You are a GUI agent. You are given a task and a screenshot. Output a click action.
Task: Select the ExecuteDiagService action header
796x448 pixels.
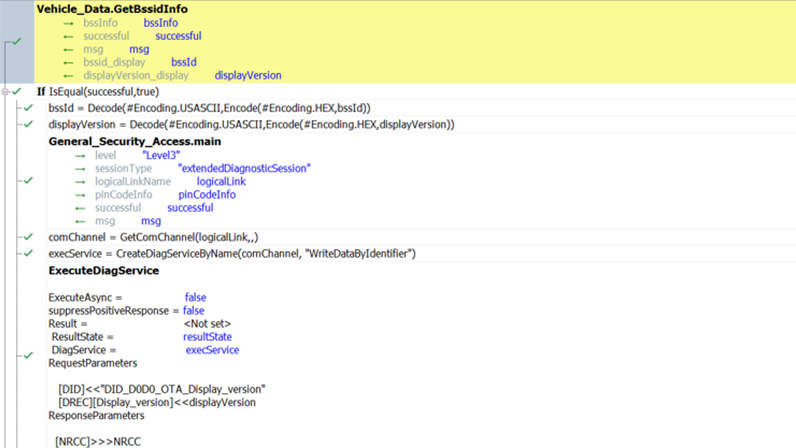tap(103, 271)
